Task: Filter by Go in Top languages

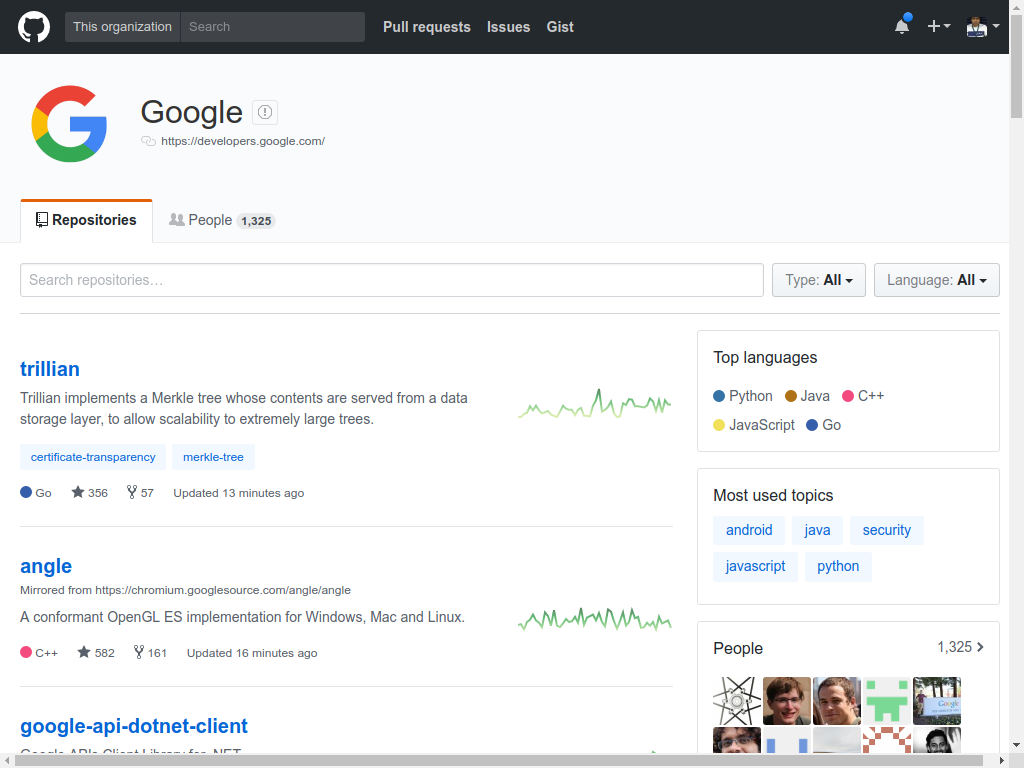Action: [x=824, y=425]
